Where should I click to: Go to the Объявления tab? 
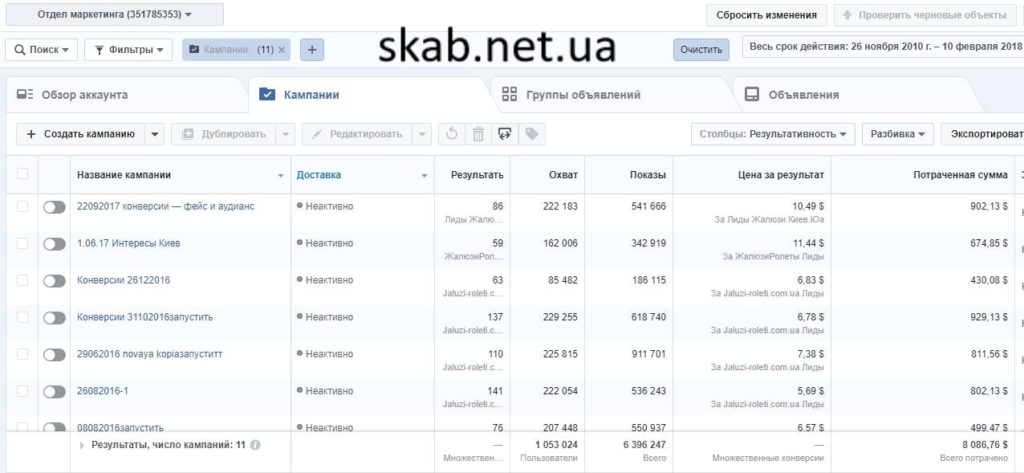tap(803, 95)
